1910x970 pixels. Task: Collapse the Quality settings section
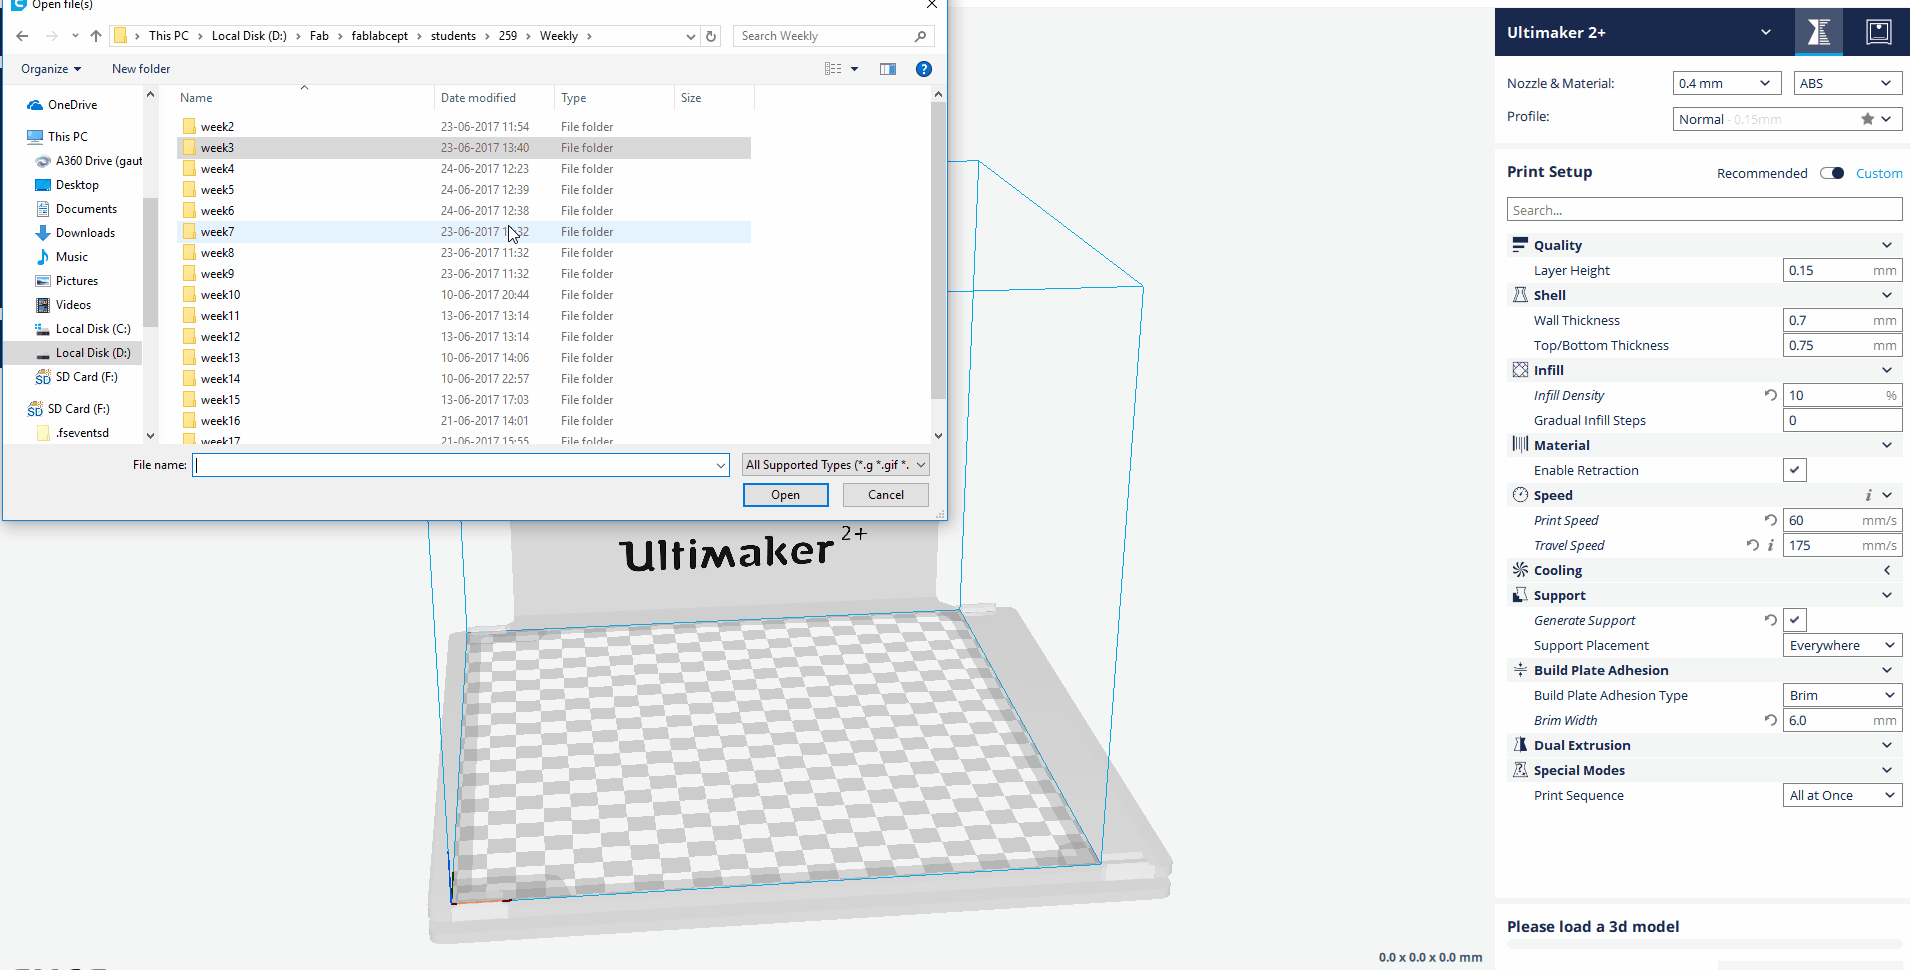pyautogui.click(x=1704, y=245)
